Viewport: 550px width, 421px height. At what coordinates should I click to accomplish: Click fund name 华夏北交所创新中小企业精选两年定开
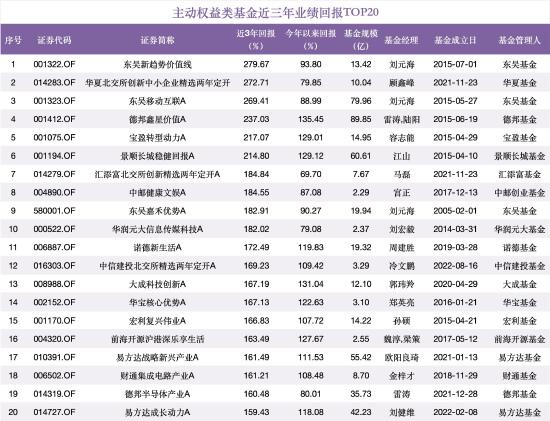click(157, 82)
